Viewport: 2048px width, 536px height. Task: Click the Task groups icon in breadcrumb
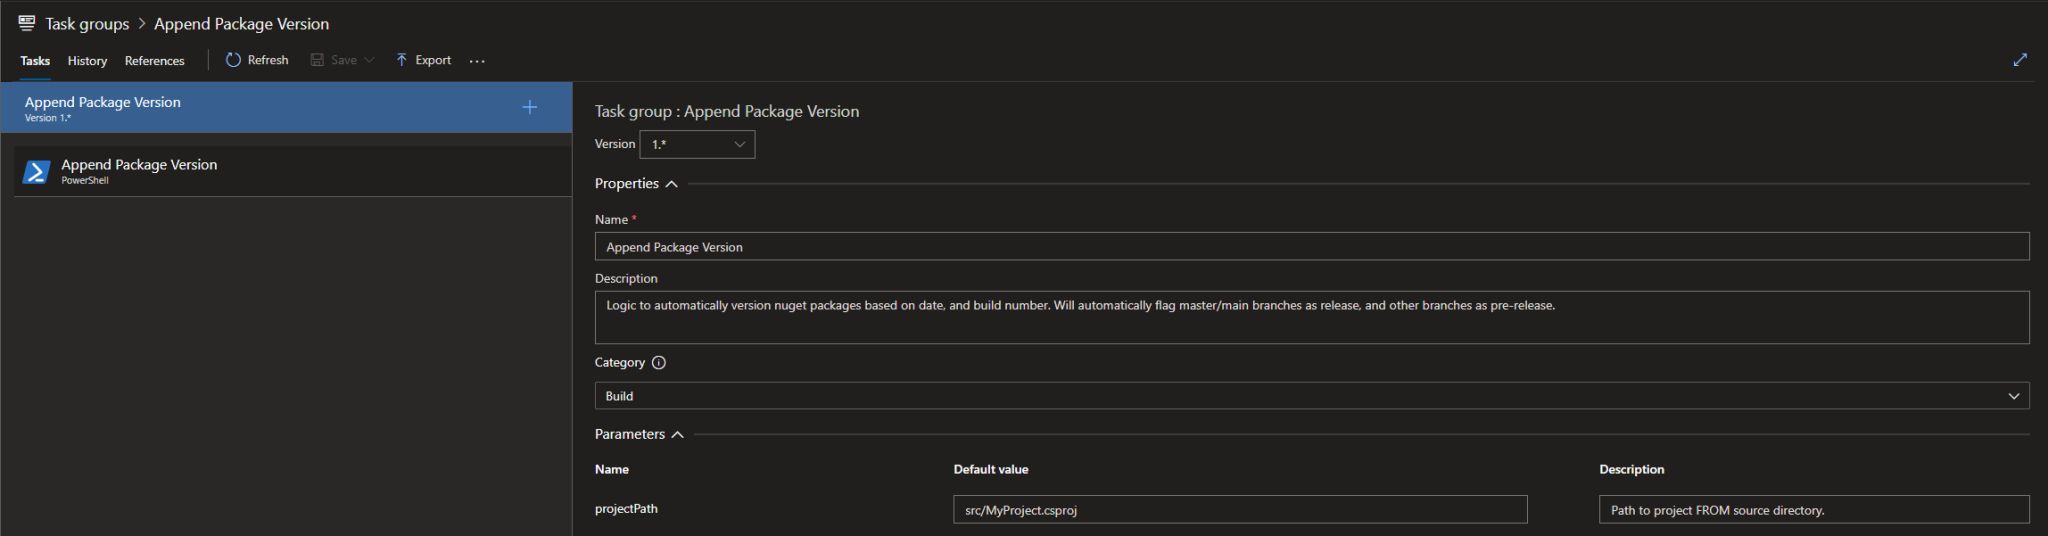coord(27,23)
